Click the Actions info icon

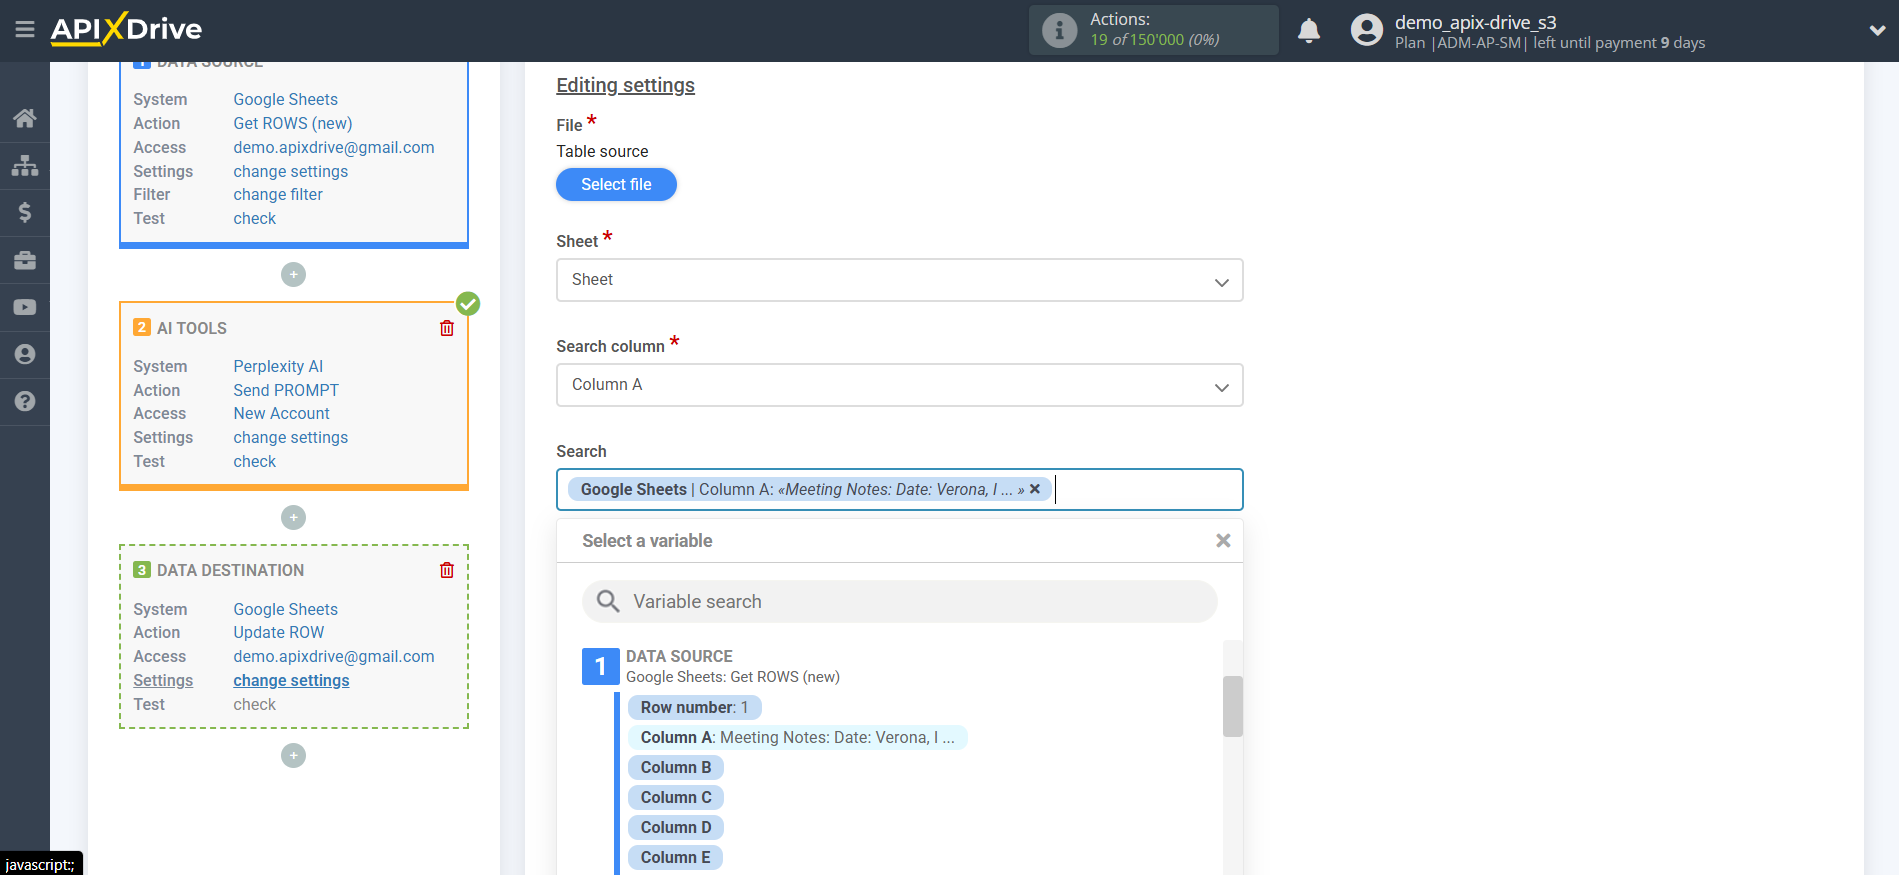point(1059,30)
